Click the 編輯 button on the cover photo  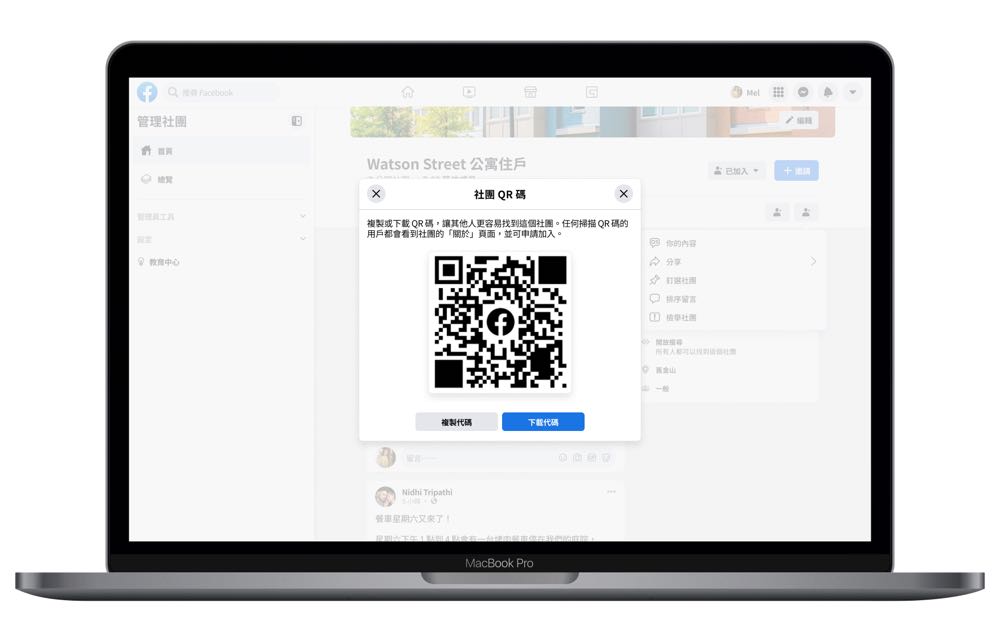799,120
